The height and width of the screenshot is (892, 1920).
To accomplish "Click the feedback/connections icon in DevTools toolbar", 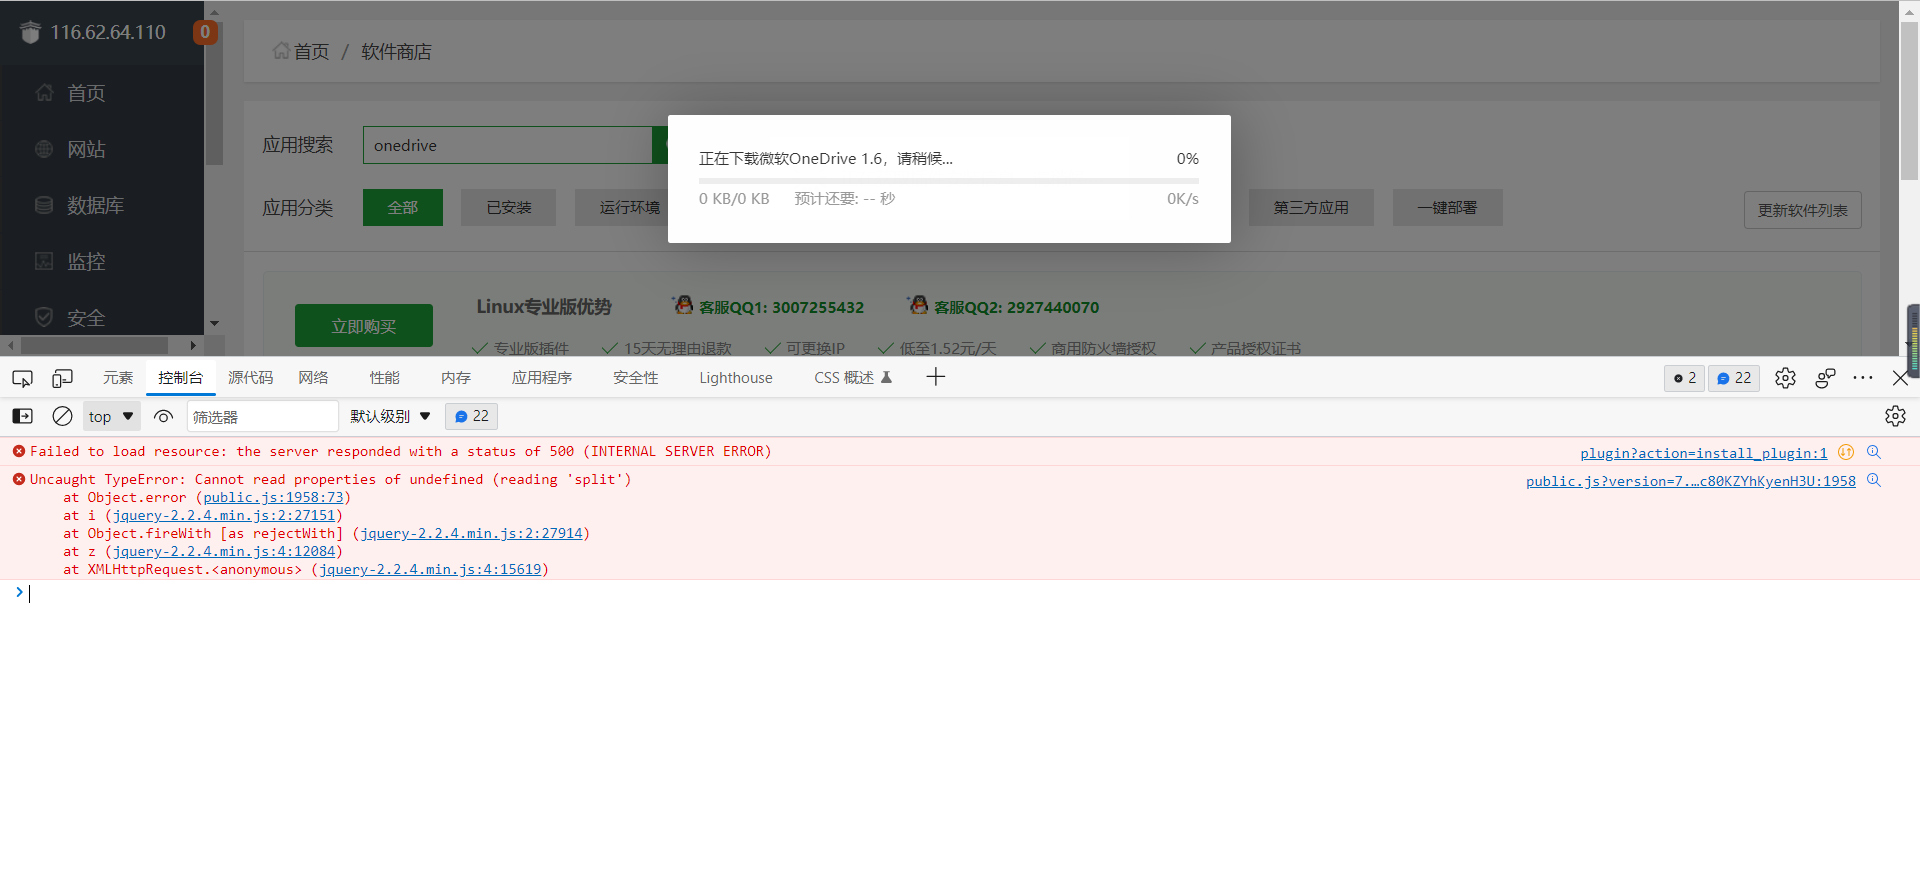I will (x=1825, y=378).
